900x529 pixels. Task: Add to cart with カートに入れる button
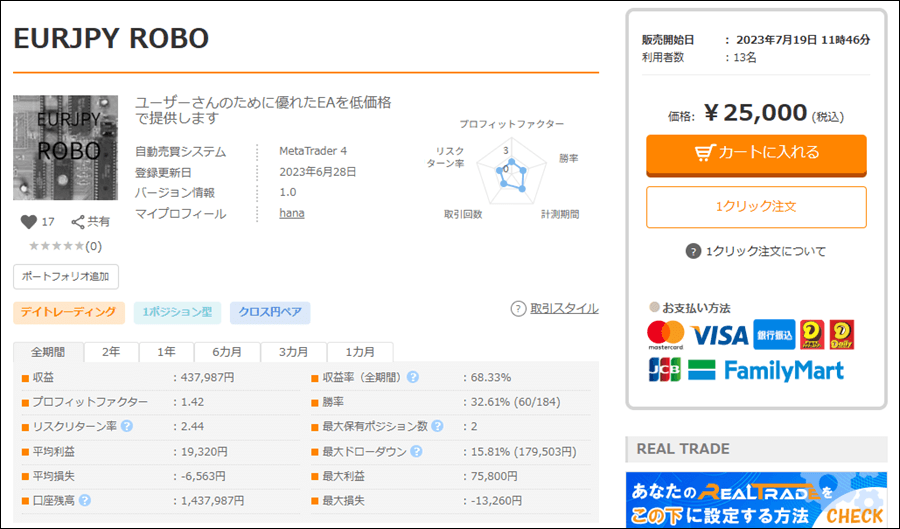[756, 153]
